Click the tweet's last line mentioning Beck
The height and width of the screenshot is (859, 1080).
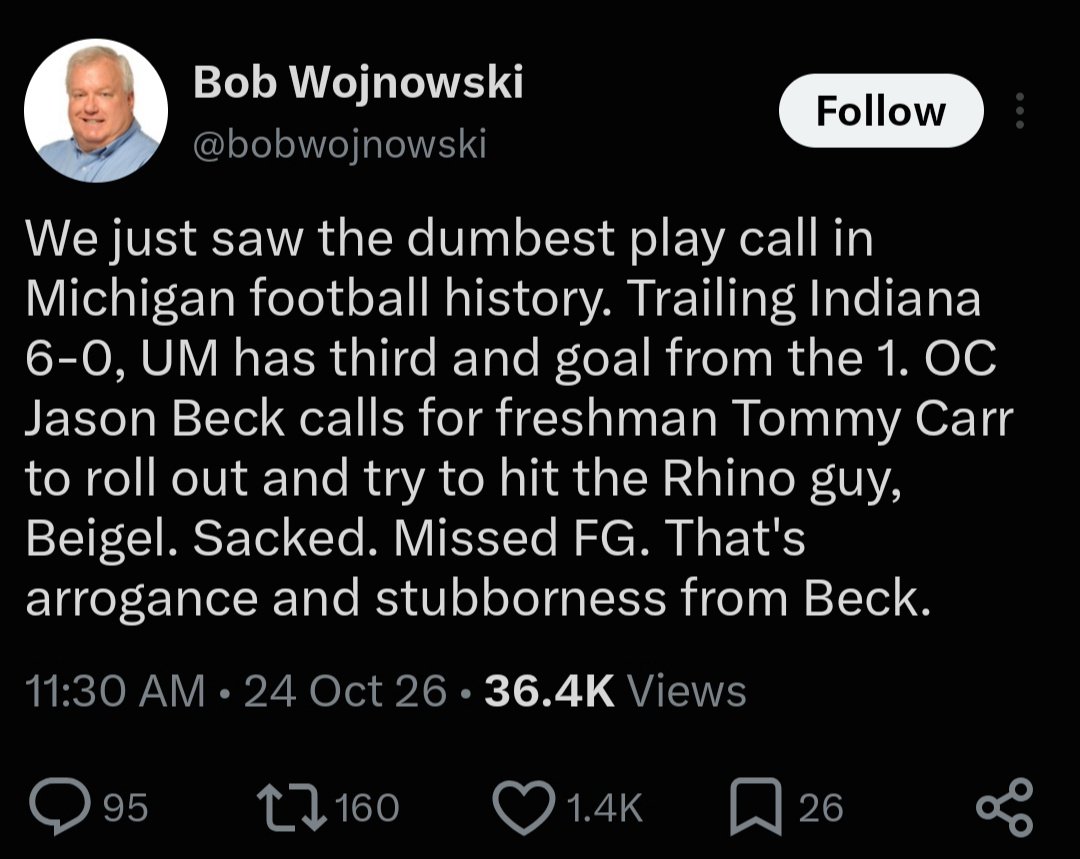click(478, 599)
